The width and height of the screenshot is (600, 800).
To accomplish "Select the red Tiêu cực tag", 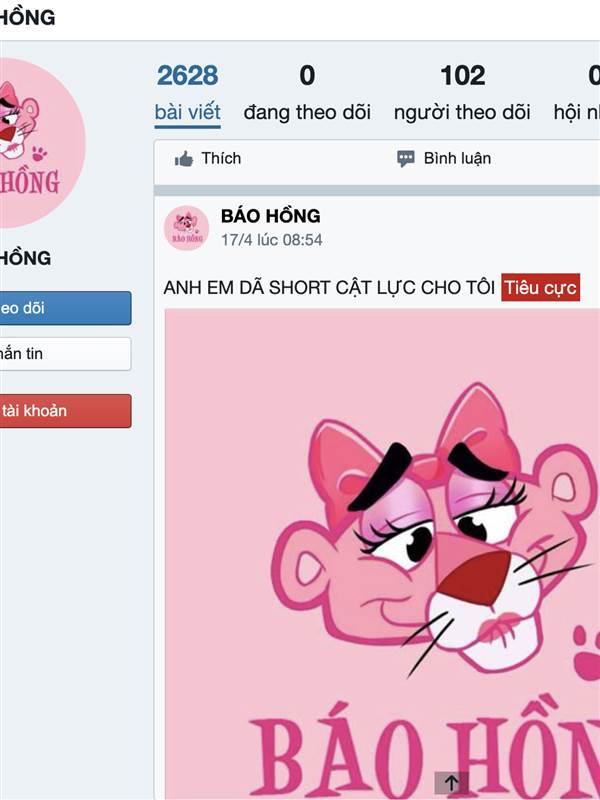I will (540, 288).
